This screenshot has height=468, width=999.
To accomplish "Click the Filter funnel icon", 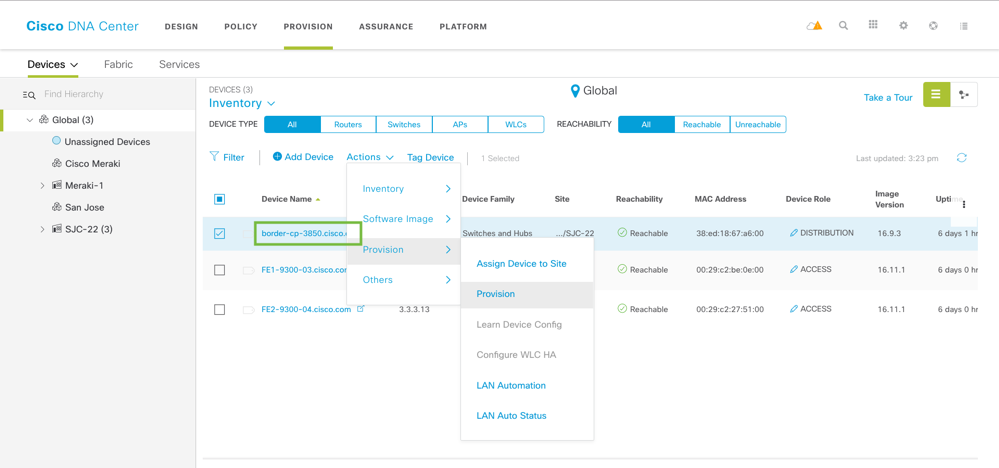I will click(215, 157).
